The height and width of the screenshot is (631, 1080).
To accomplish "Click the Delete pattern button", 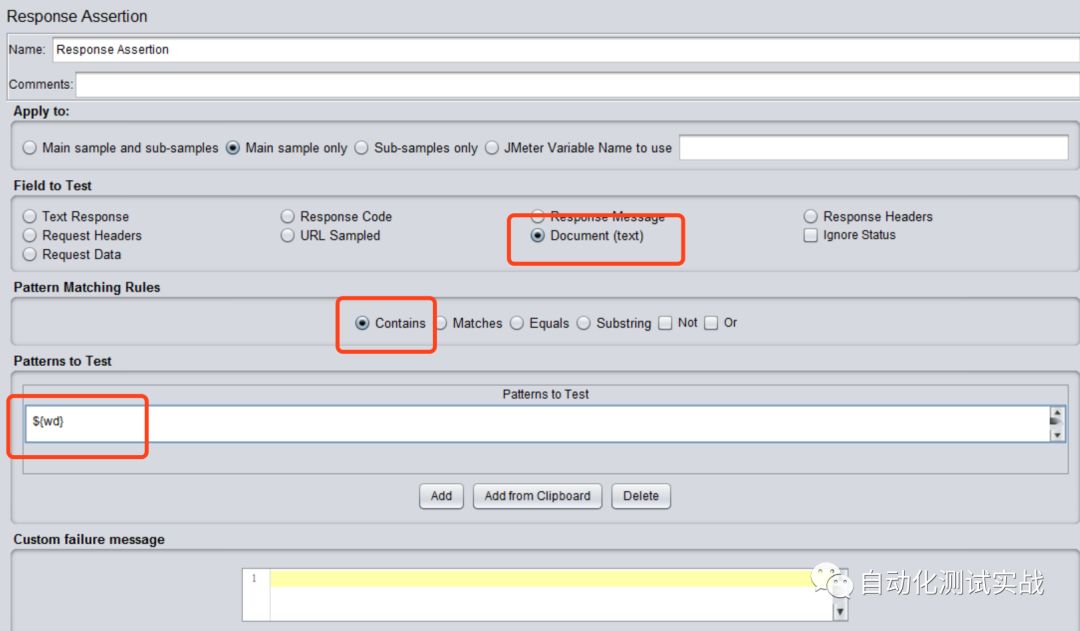I will (641, 496).
